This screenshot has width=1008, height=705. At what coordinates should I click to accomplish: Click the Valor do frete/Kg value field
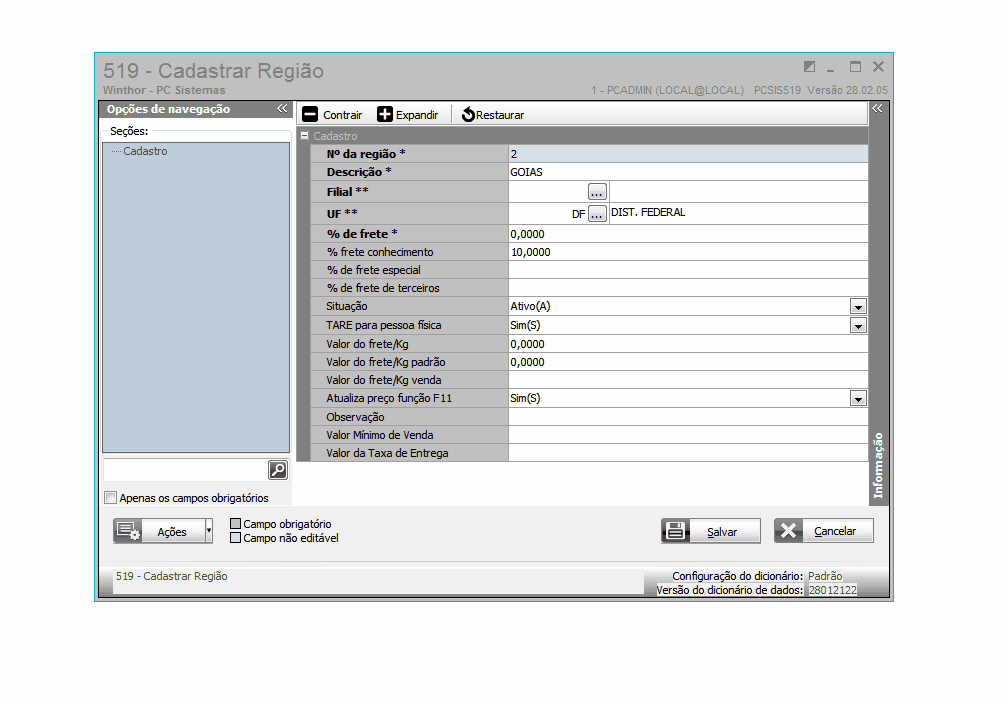click(x=688, y=344)
